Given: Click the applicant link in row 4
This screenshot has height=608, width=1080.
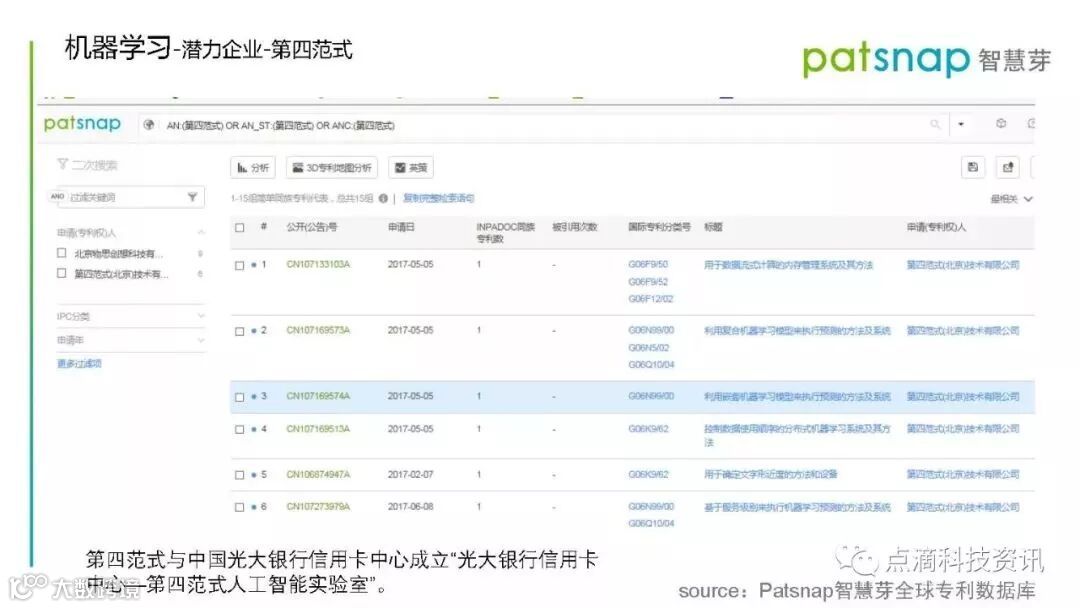Looking at the screenshot, I should click(x=963, y=429).
